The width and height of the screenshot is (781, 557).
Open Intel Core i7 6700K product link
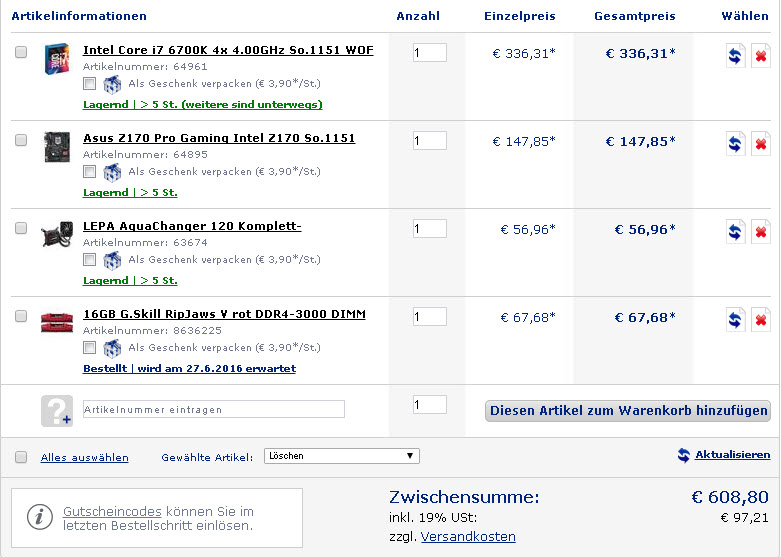pos(228,50)
